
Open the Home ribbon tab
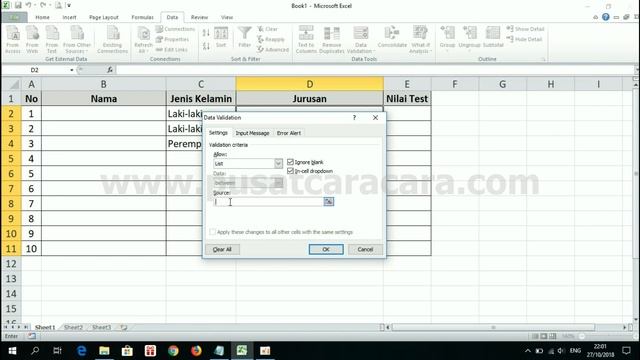click(x=42, y=17)
